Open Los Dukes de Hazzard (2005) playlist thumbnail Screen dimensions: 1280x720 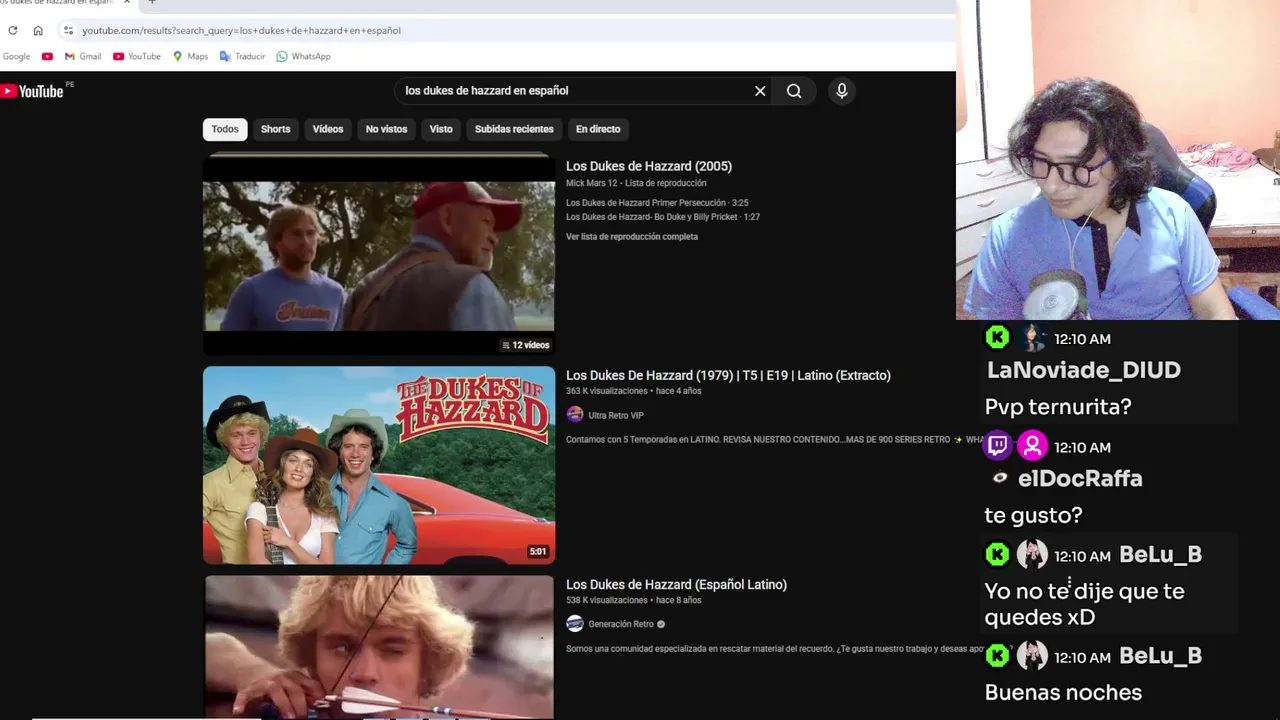[x=379, y=255]
